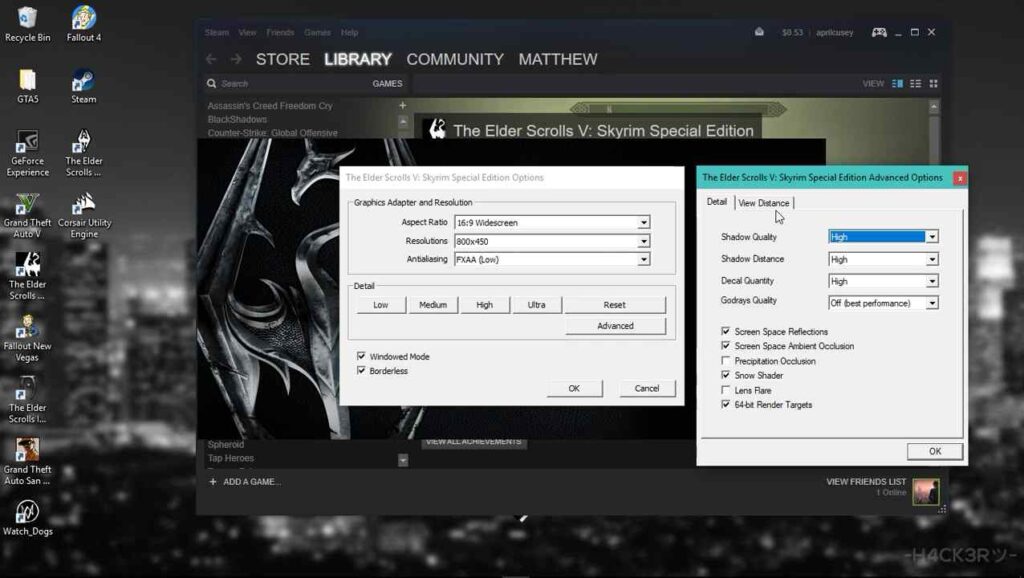Select the Steam desktop shortcut
This screenshot has height=578, width=1024.
pyautogui.click(x=84, y=86)
